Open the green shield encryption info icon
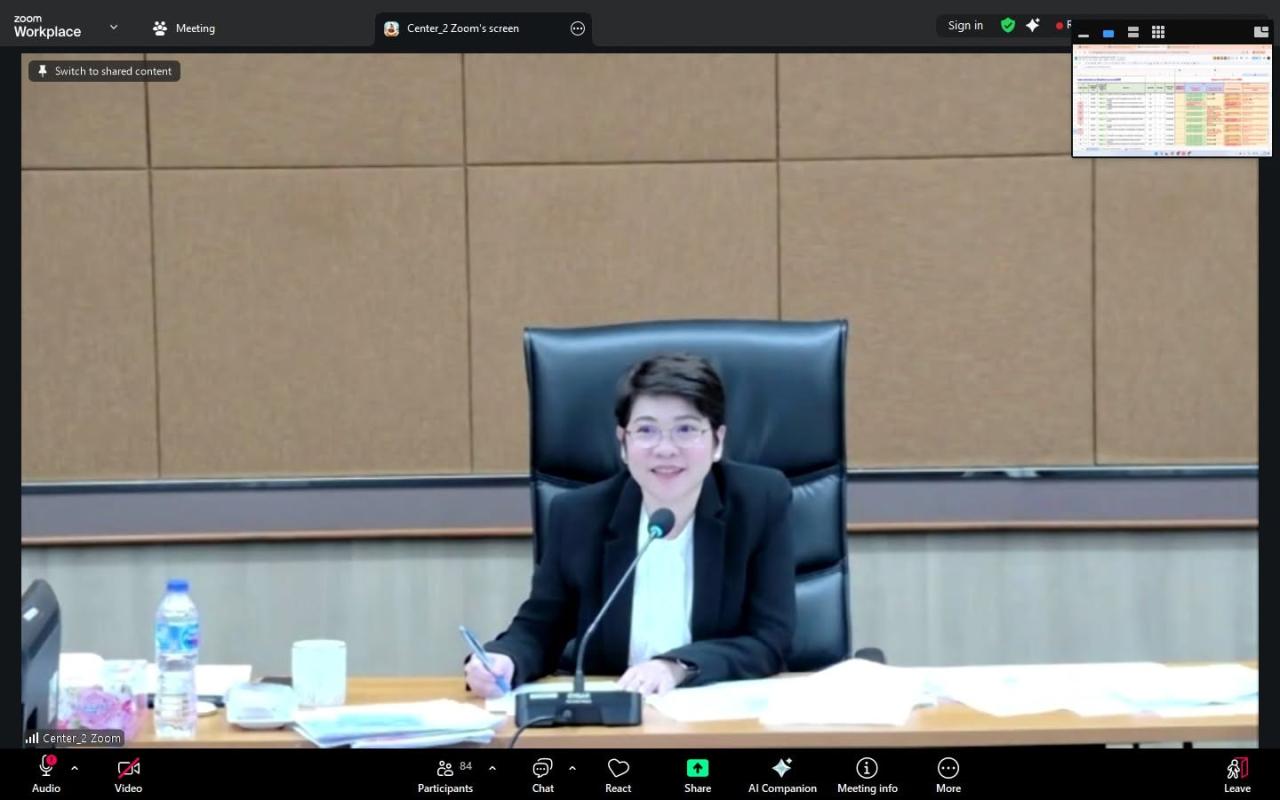Viewport: 1280px width, 800px height. [1008, 26]
